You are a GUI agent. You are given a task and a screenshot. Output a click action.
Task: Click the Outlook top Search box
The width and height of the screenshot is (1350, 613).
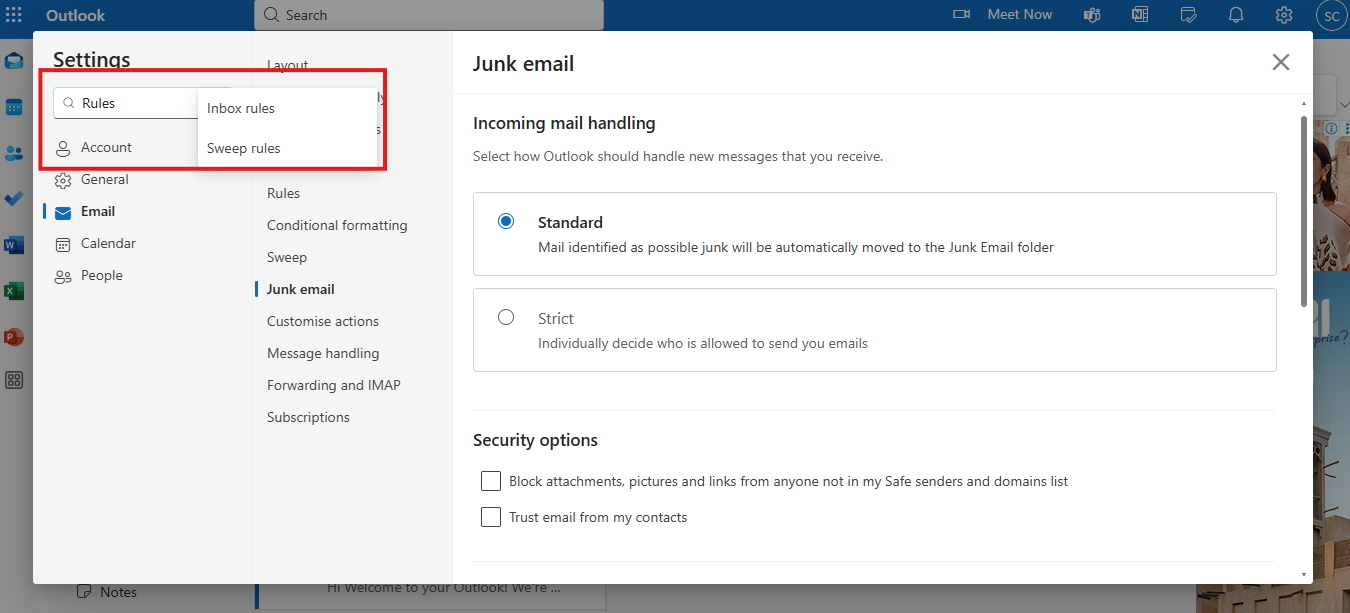point(429,15)
